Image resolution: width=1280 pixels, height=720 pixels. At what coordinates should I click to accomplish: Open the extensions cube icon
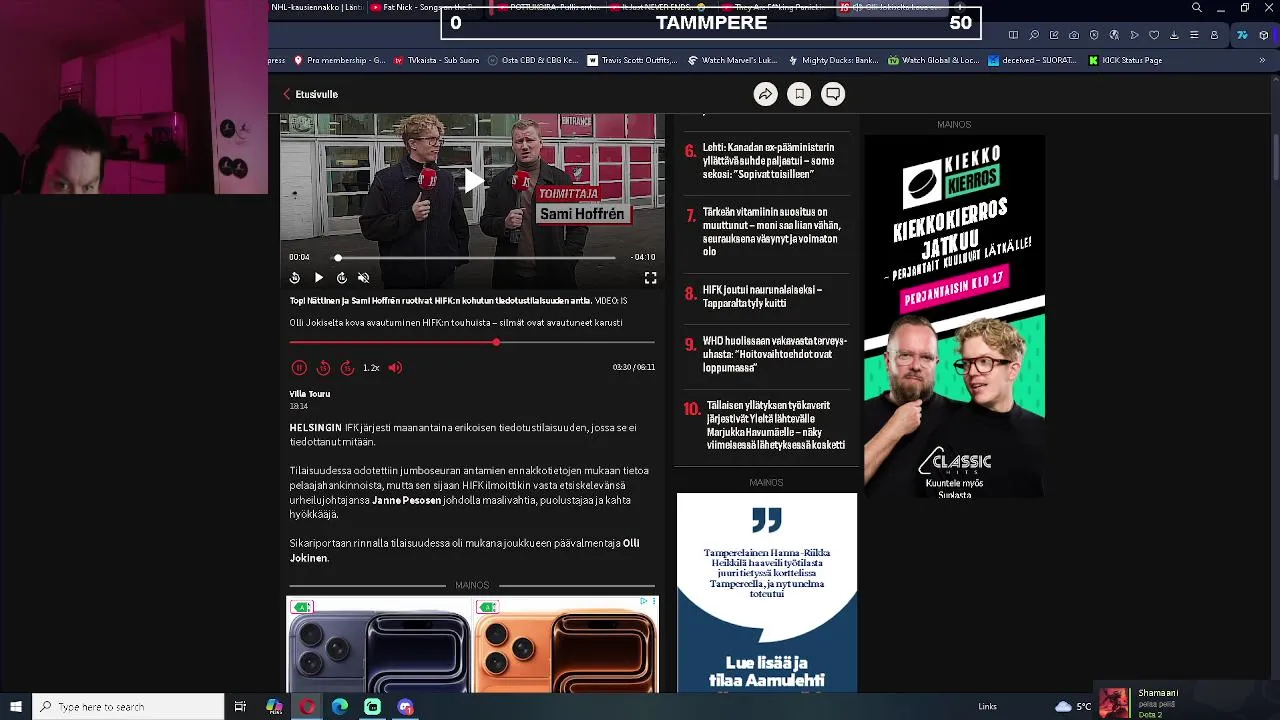1264,35
